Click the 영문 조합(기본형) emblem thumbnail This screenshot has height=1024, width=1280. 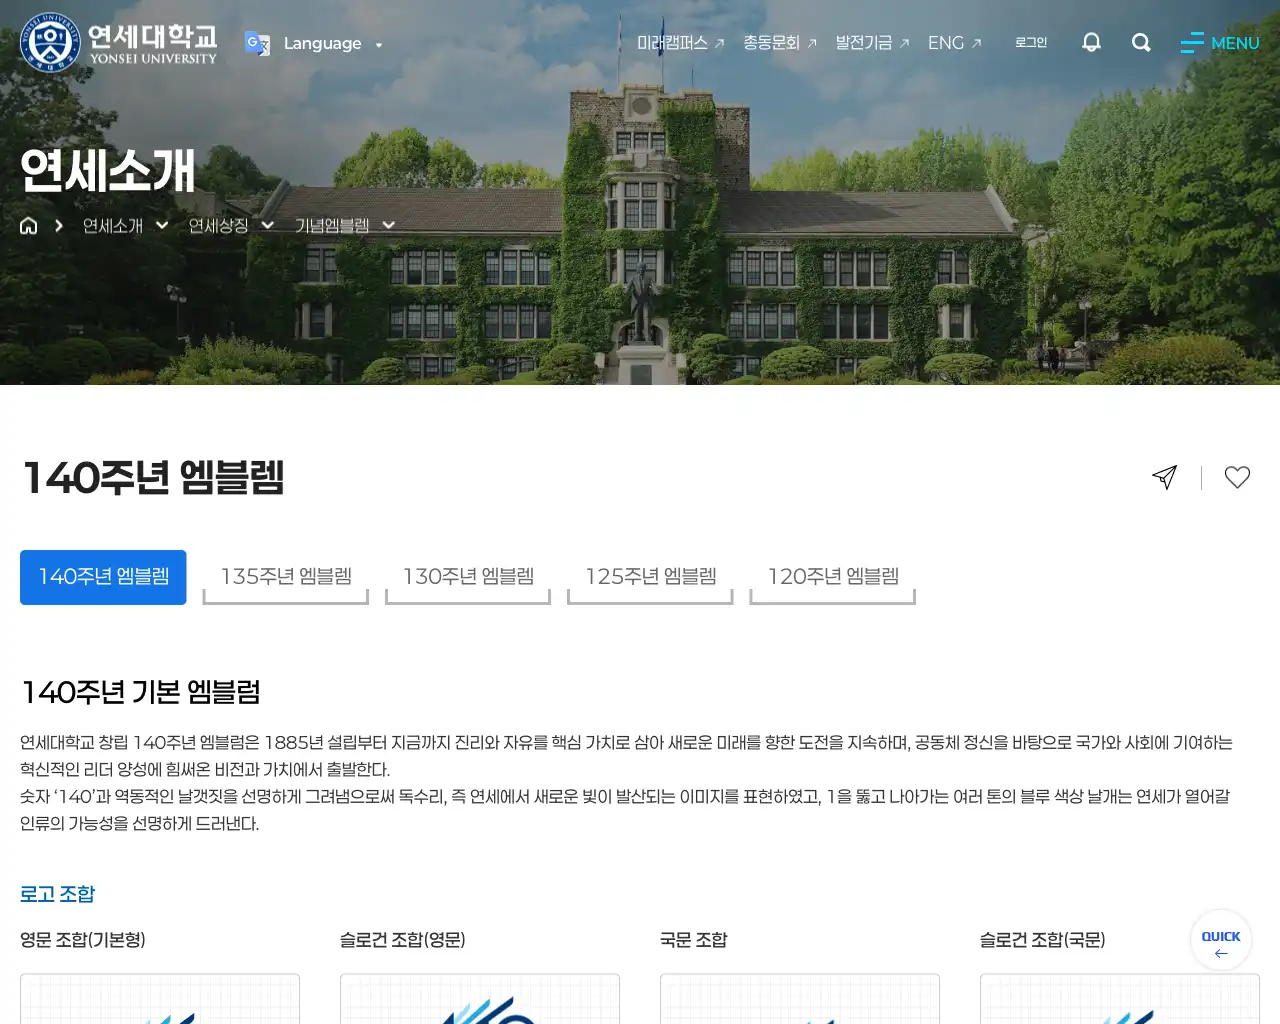(160, 999)
